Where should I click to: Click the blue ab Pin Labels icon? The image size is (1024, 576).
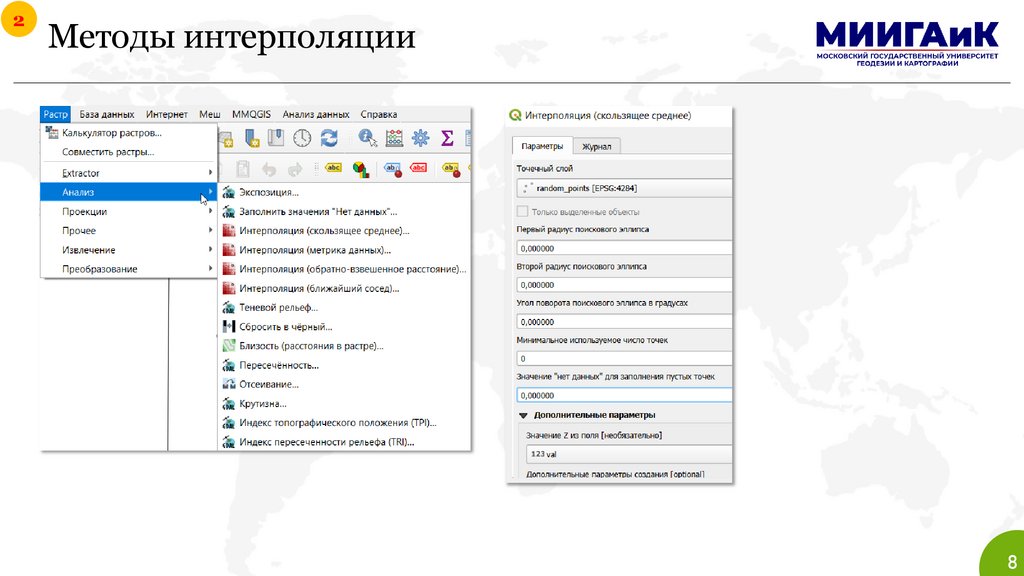coord(393,170)
